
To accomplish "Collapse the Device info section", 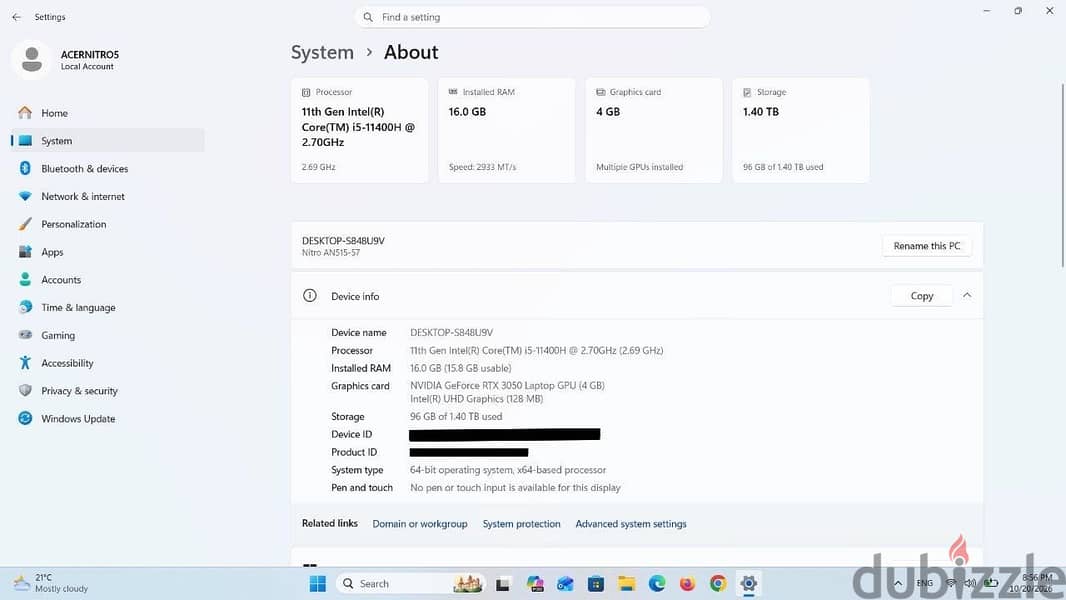I will [x=967, y=296].
